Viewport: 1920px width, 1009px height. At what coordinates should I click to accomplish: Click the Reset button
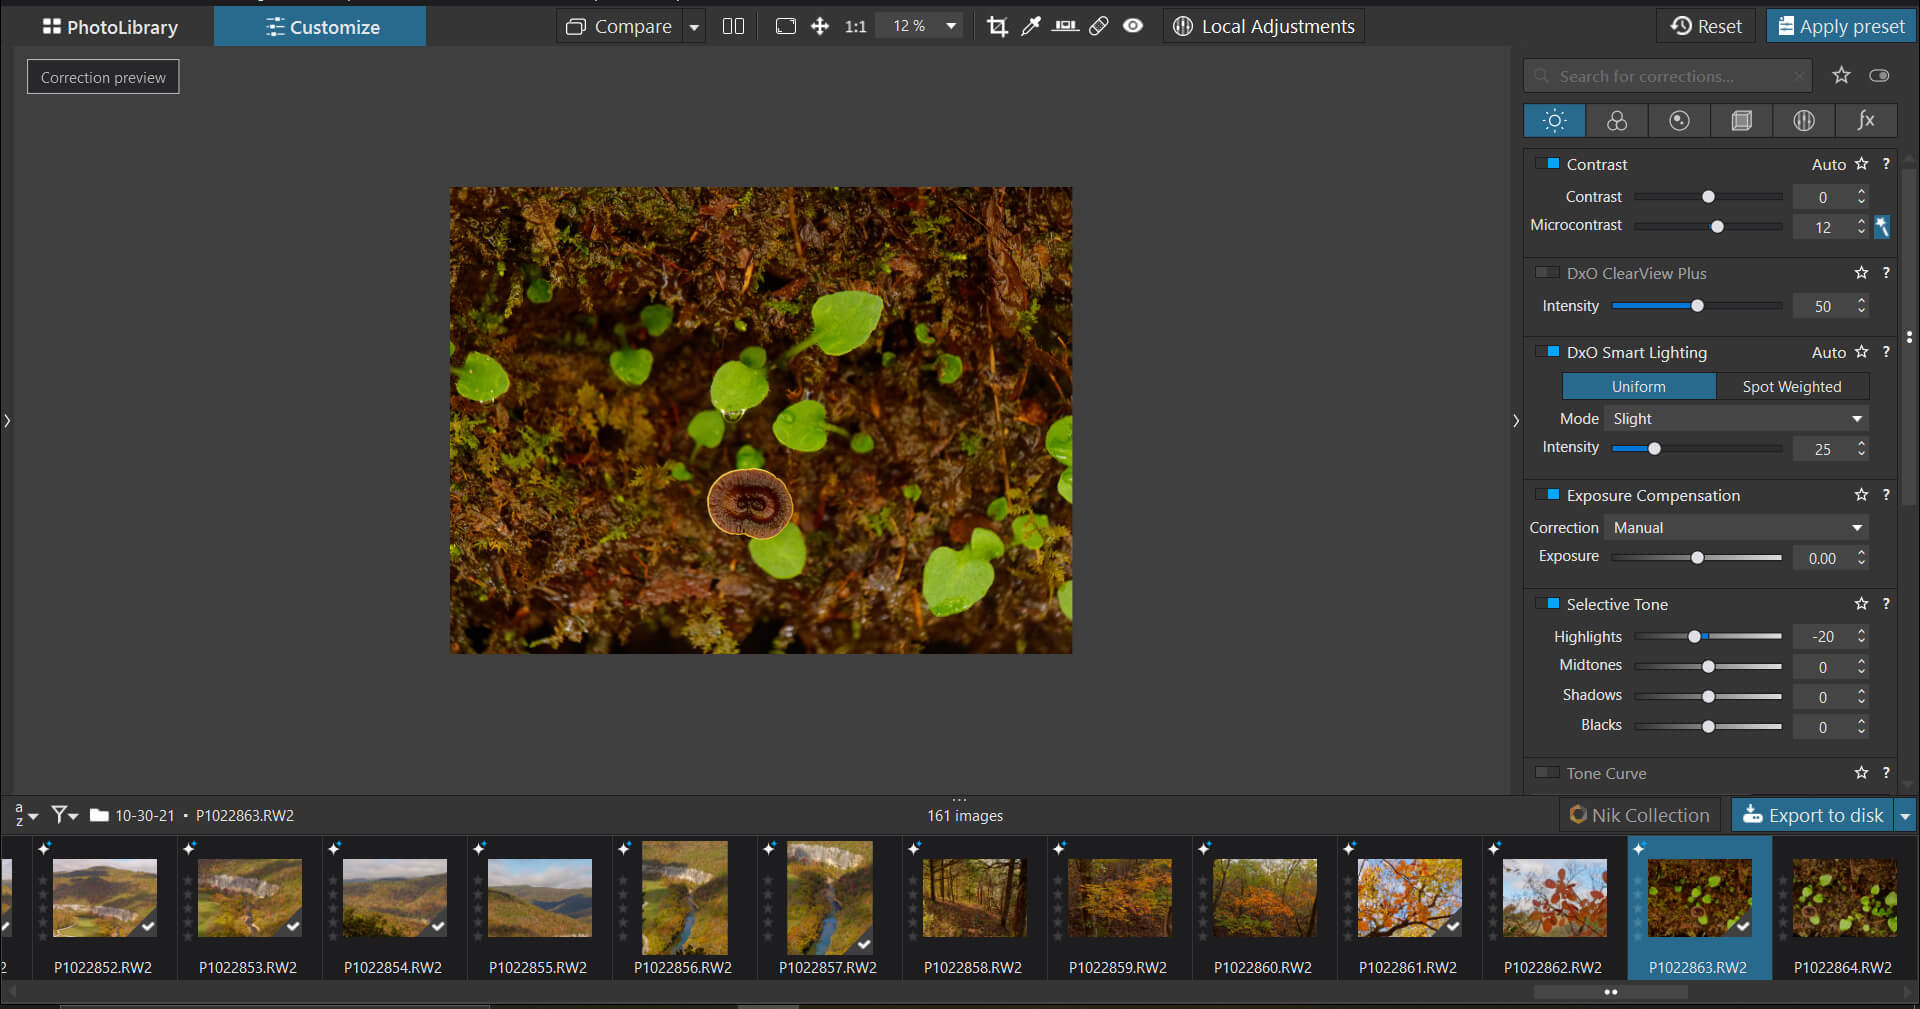(1706, 27)
